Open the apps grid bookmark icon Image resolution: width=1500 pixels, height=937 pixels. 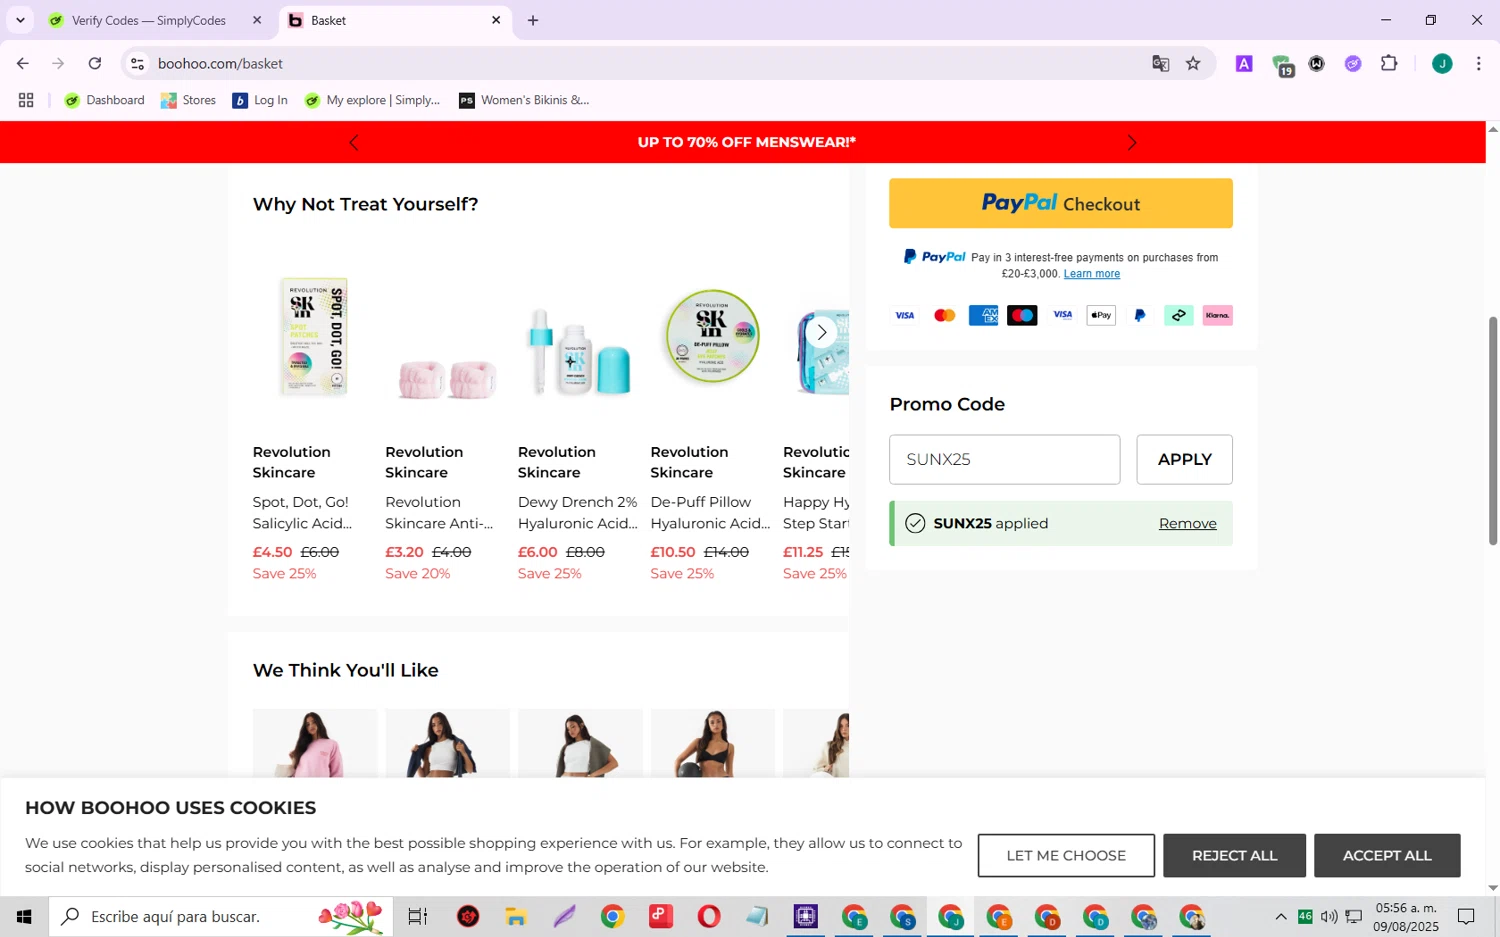(x=26, y=100)
